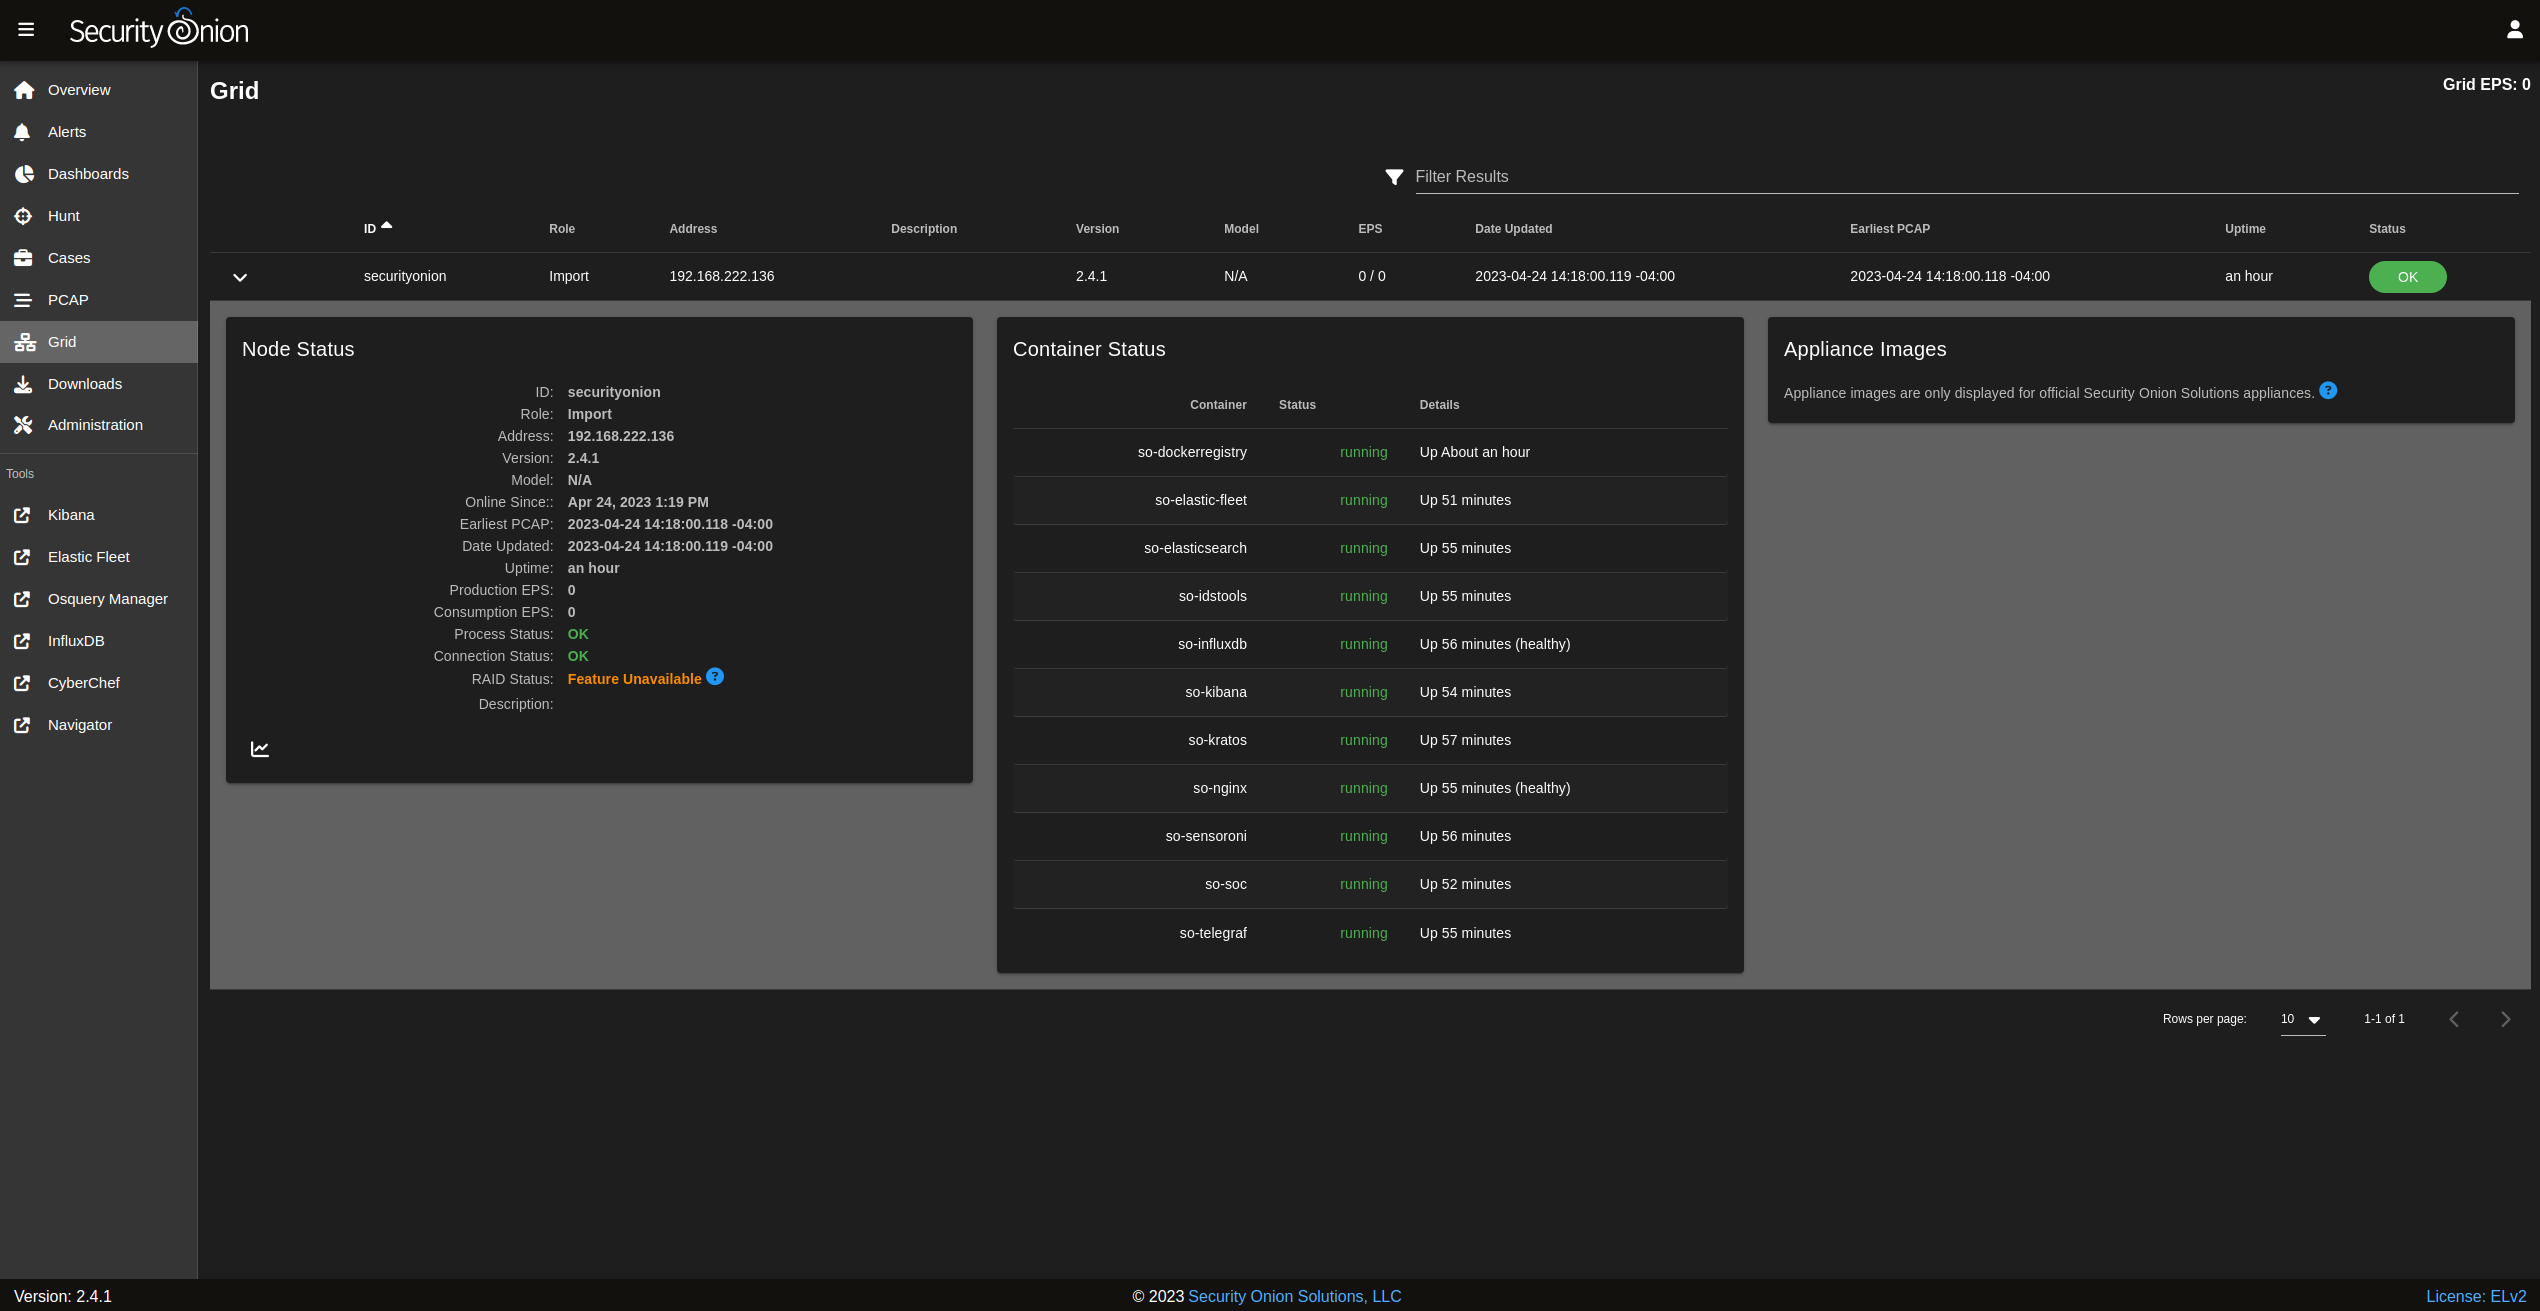Sort grid by EPS column header
The width and height of the screenshot is (2540, 1311).
tap(1370, 229)
